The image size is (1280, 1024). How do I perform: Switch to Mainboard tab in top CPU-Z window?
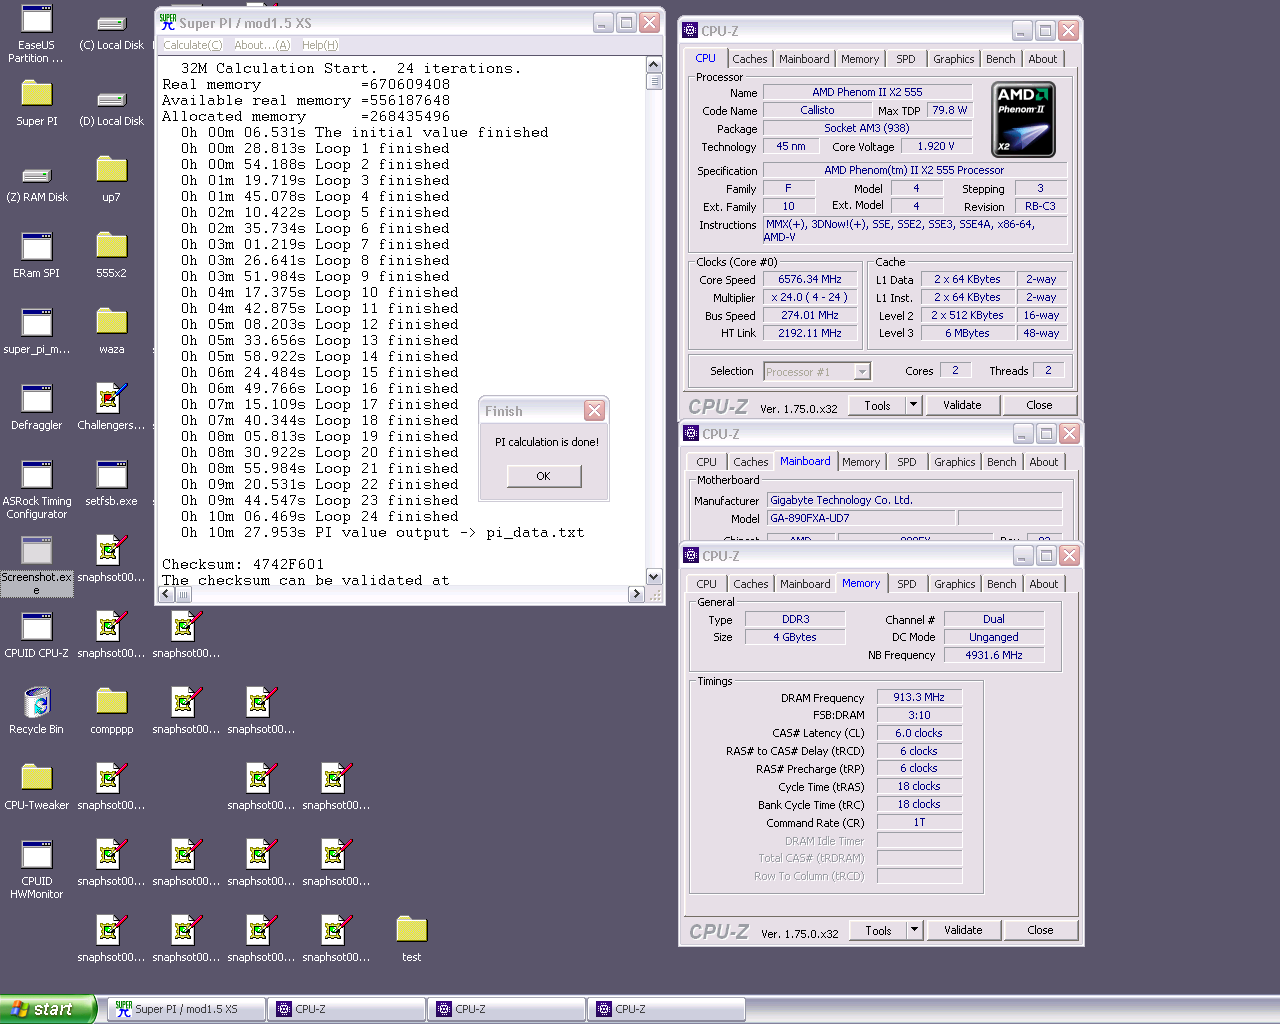[x=804, y=59]
